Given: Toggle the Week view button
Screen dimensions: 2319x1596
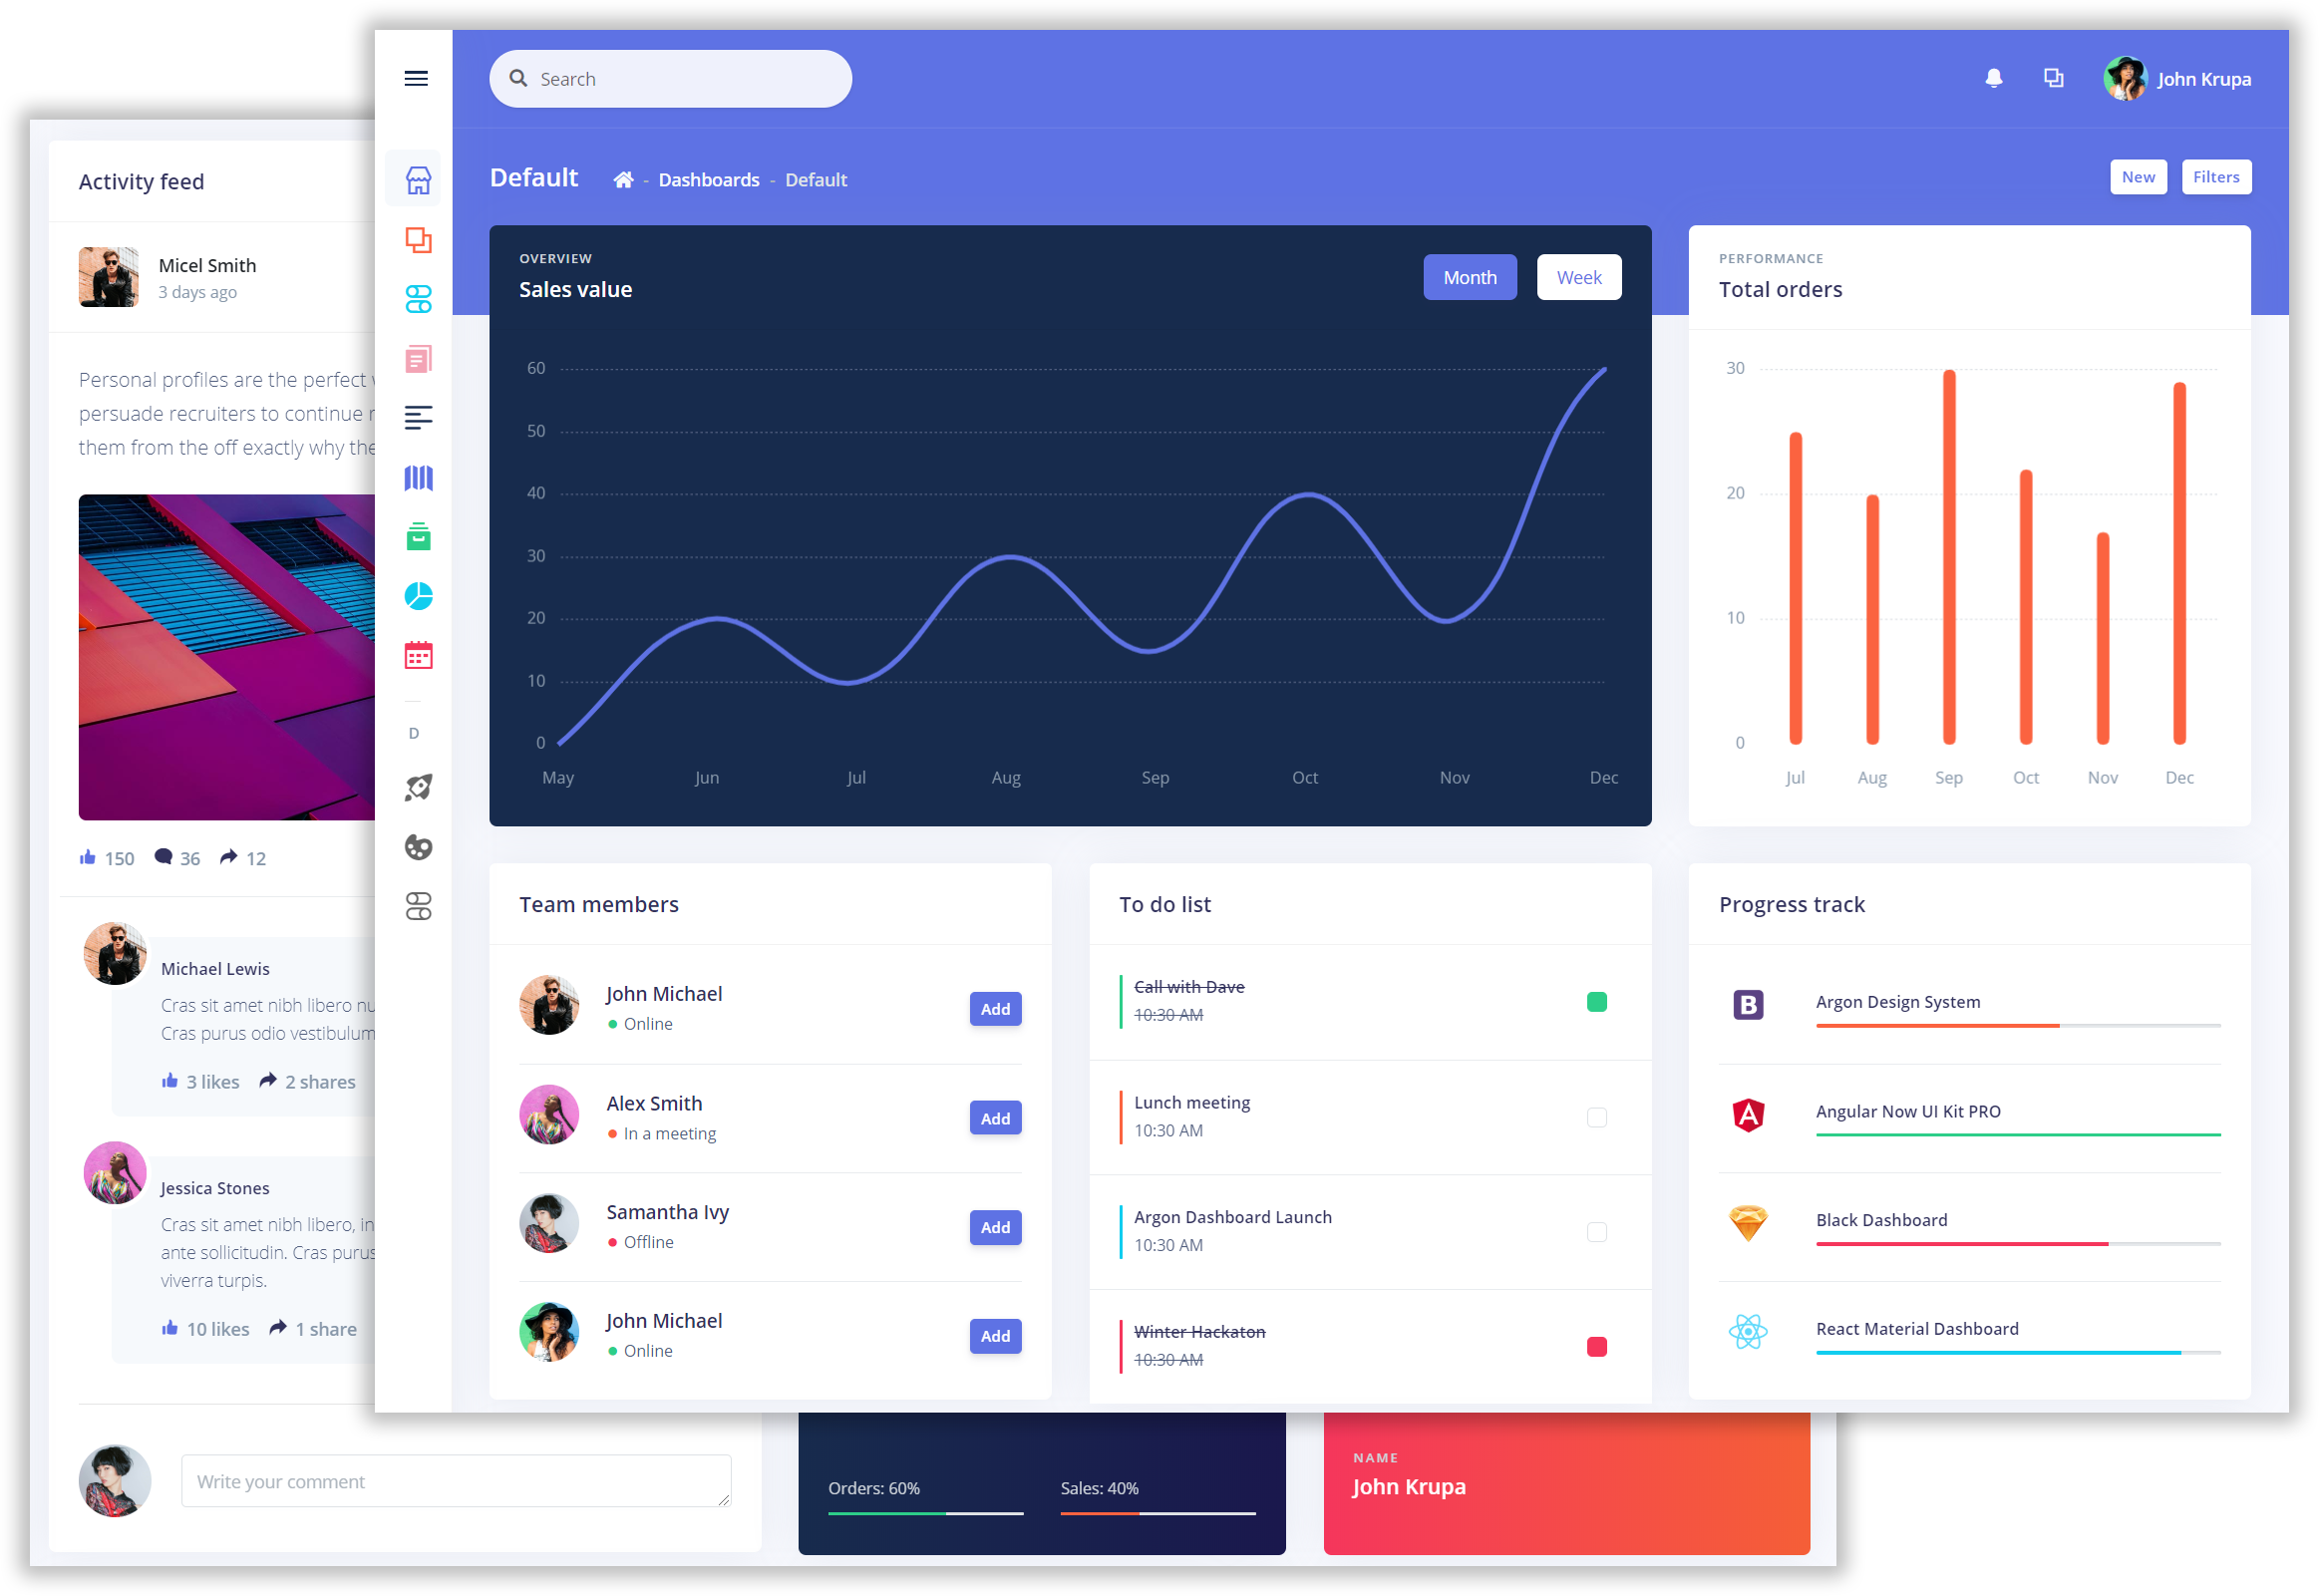Looking at the screenshot, I should pos(1577,276).
